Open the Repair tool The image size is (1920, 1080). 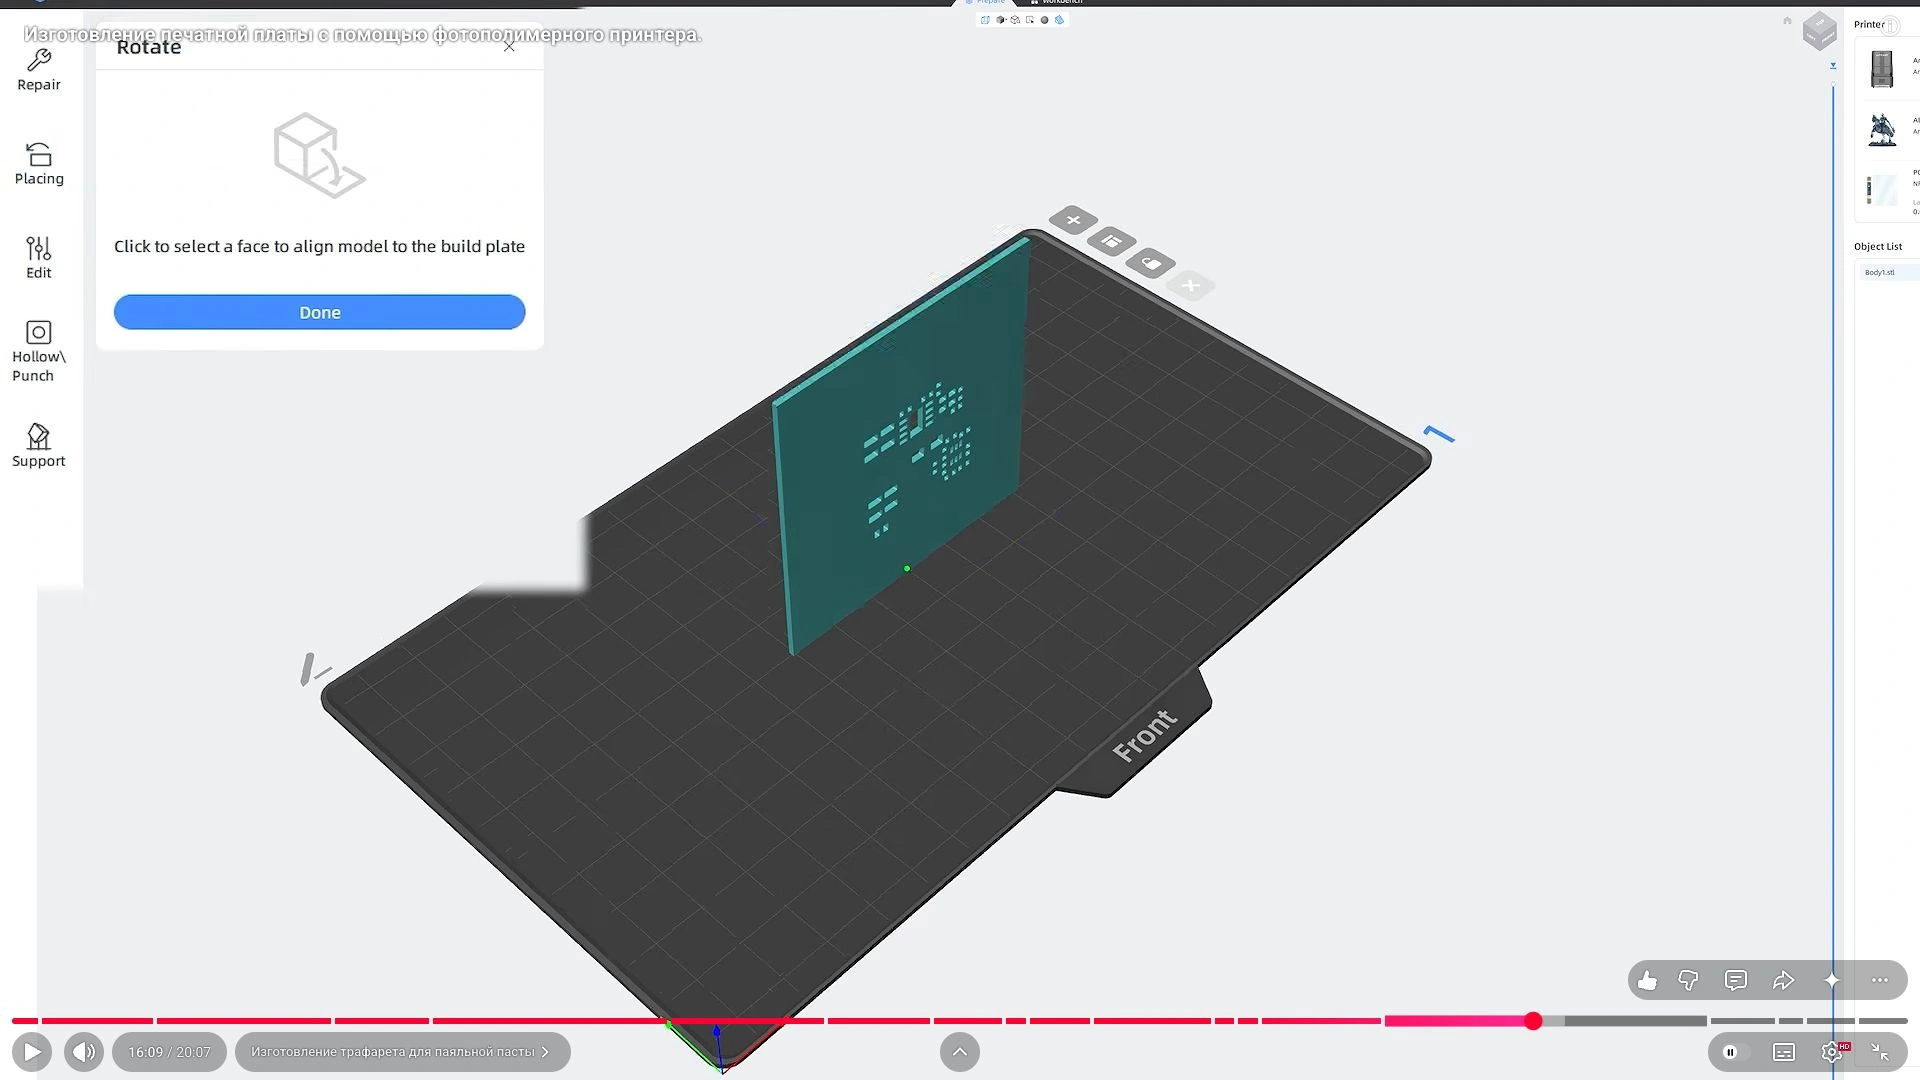point(39,71)
